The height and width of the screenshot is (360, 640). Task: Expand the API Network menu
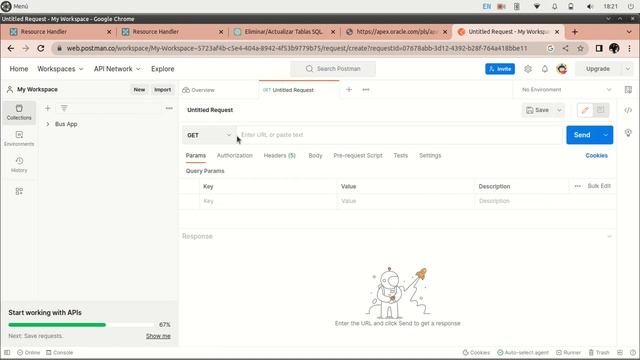pos(117,69)
